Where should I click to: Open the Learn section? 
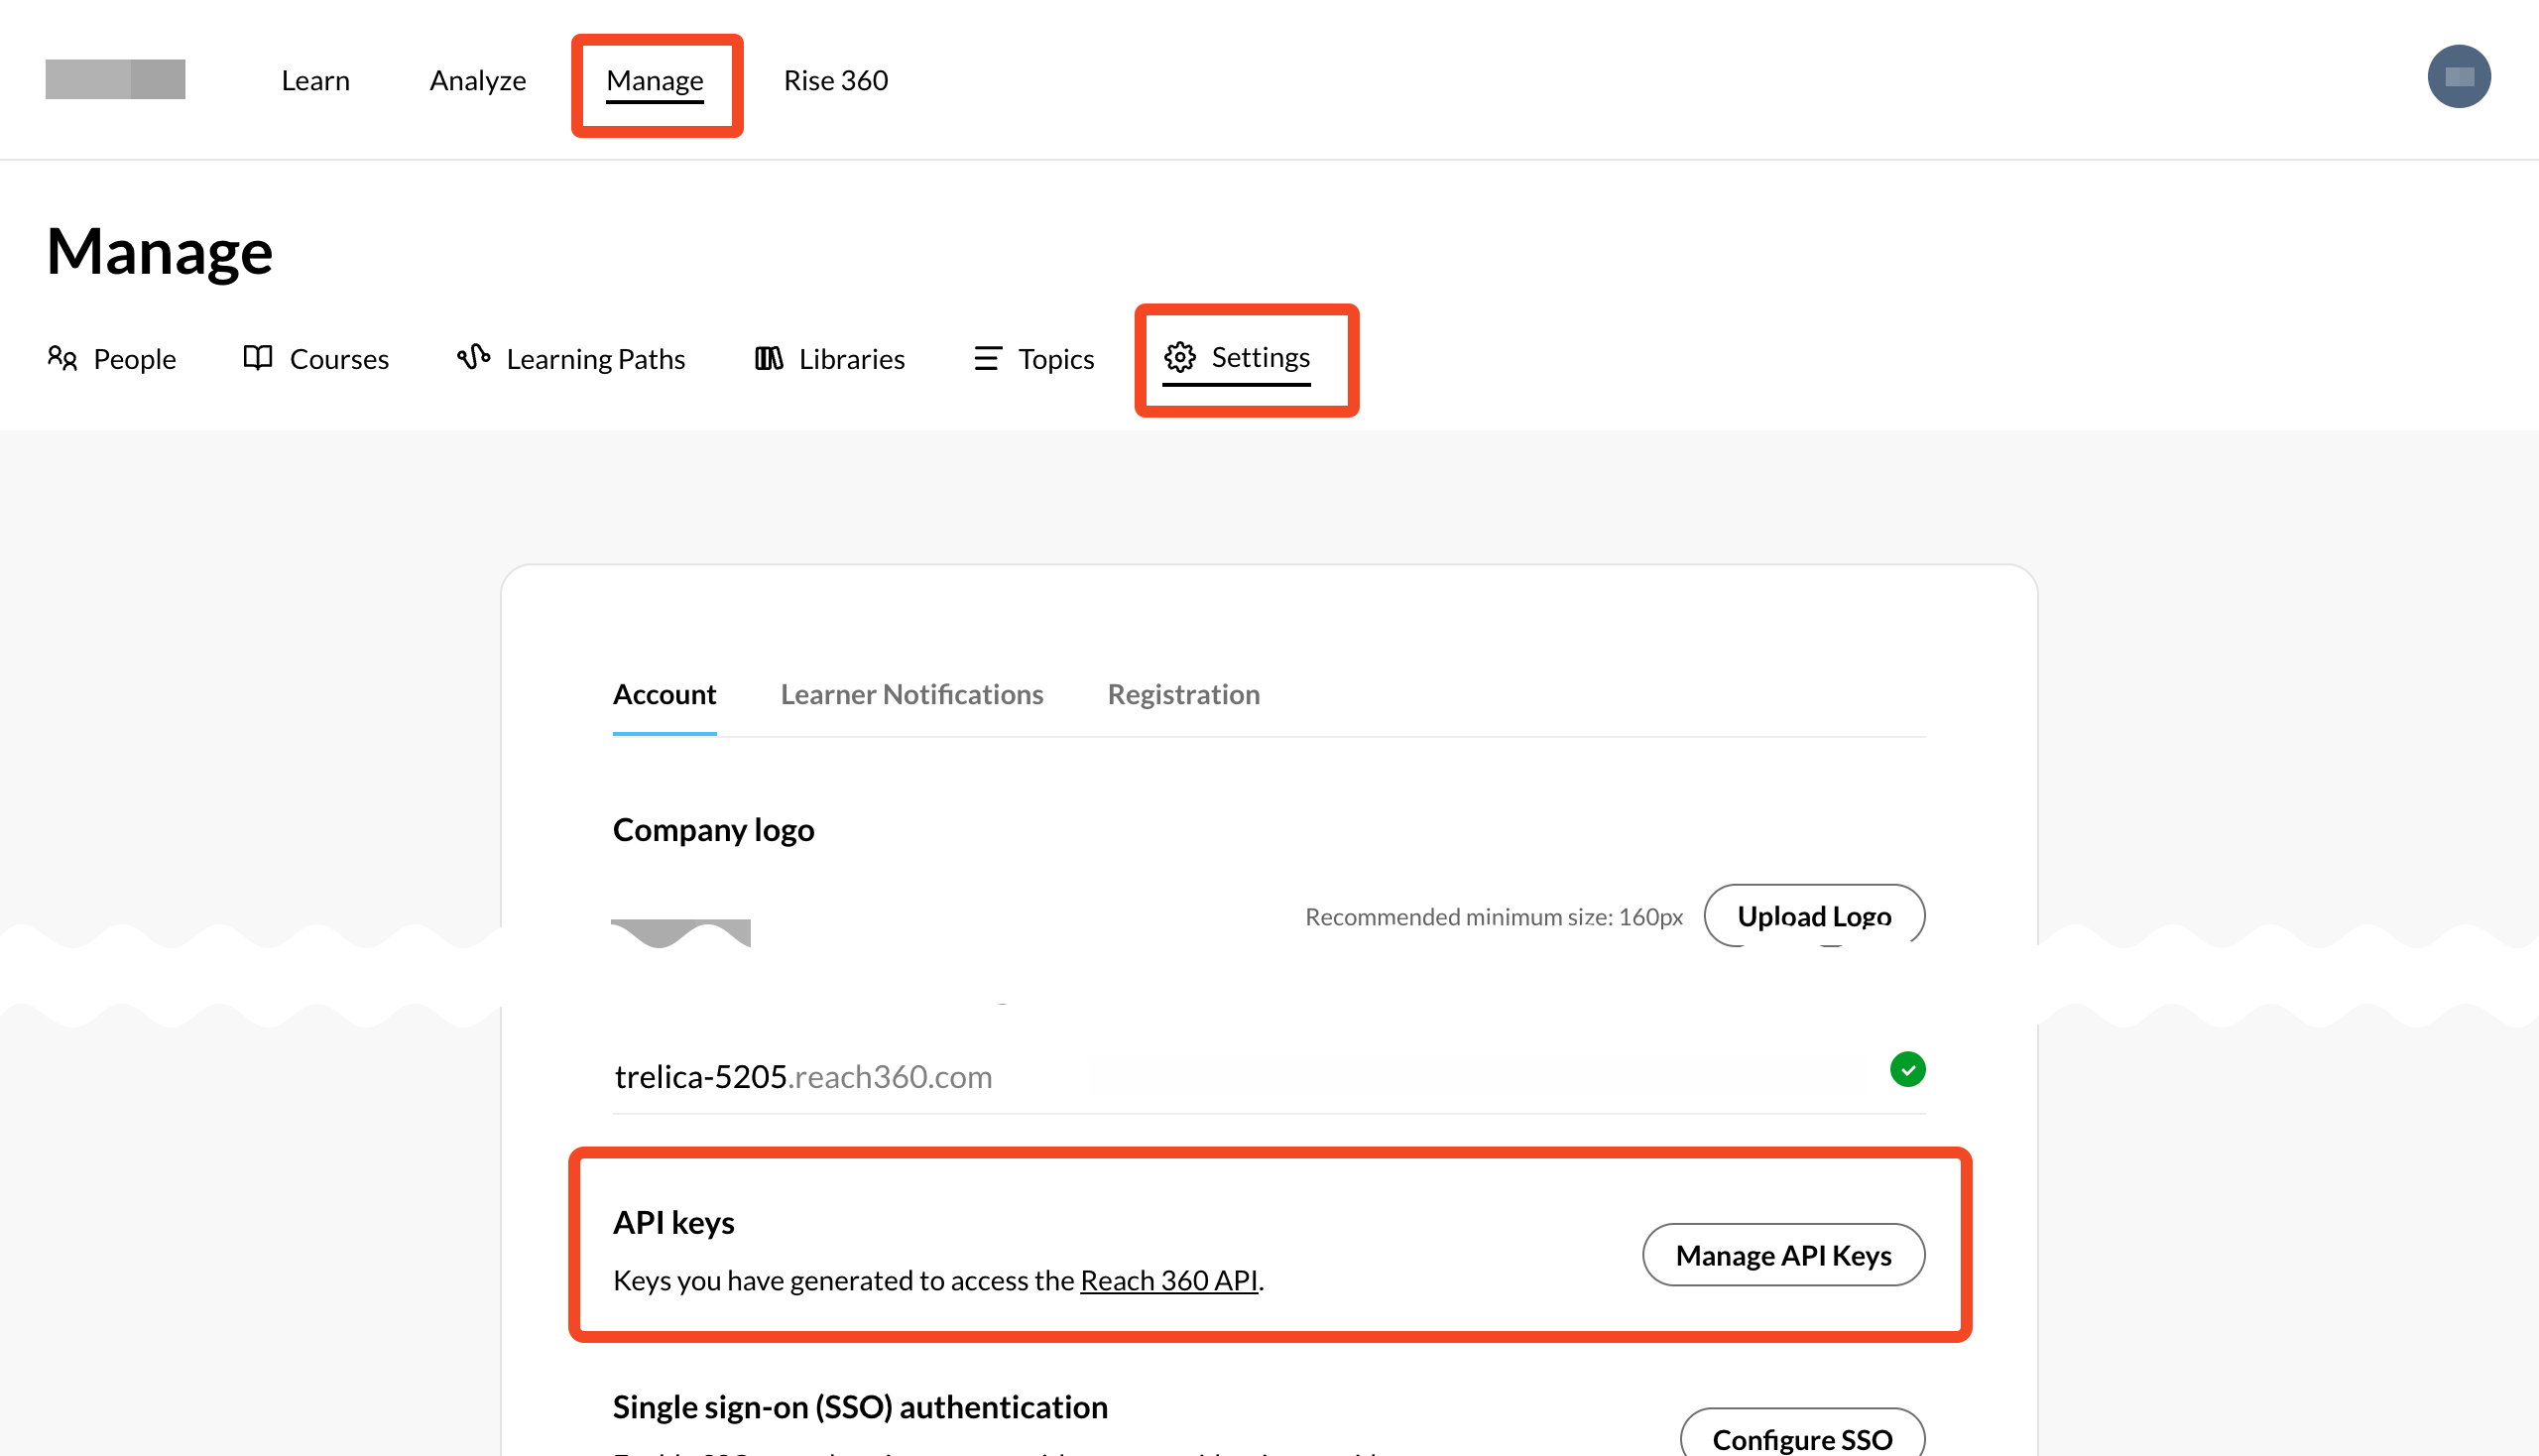(x=316, y=80)
